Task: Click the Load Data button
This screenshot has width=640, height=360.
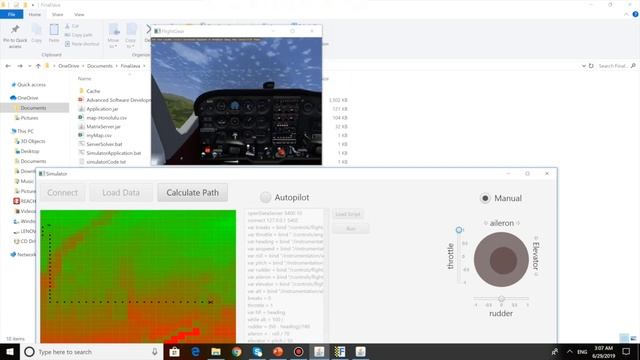Action: pyautogui.click(x=121, y=193)
